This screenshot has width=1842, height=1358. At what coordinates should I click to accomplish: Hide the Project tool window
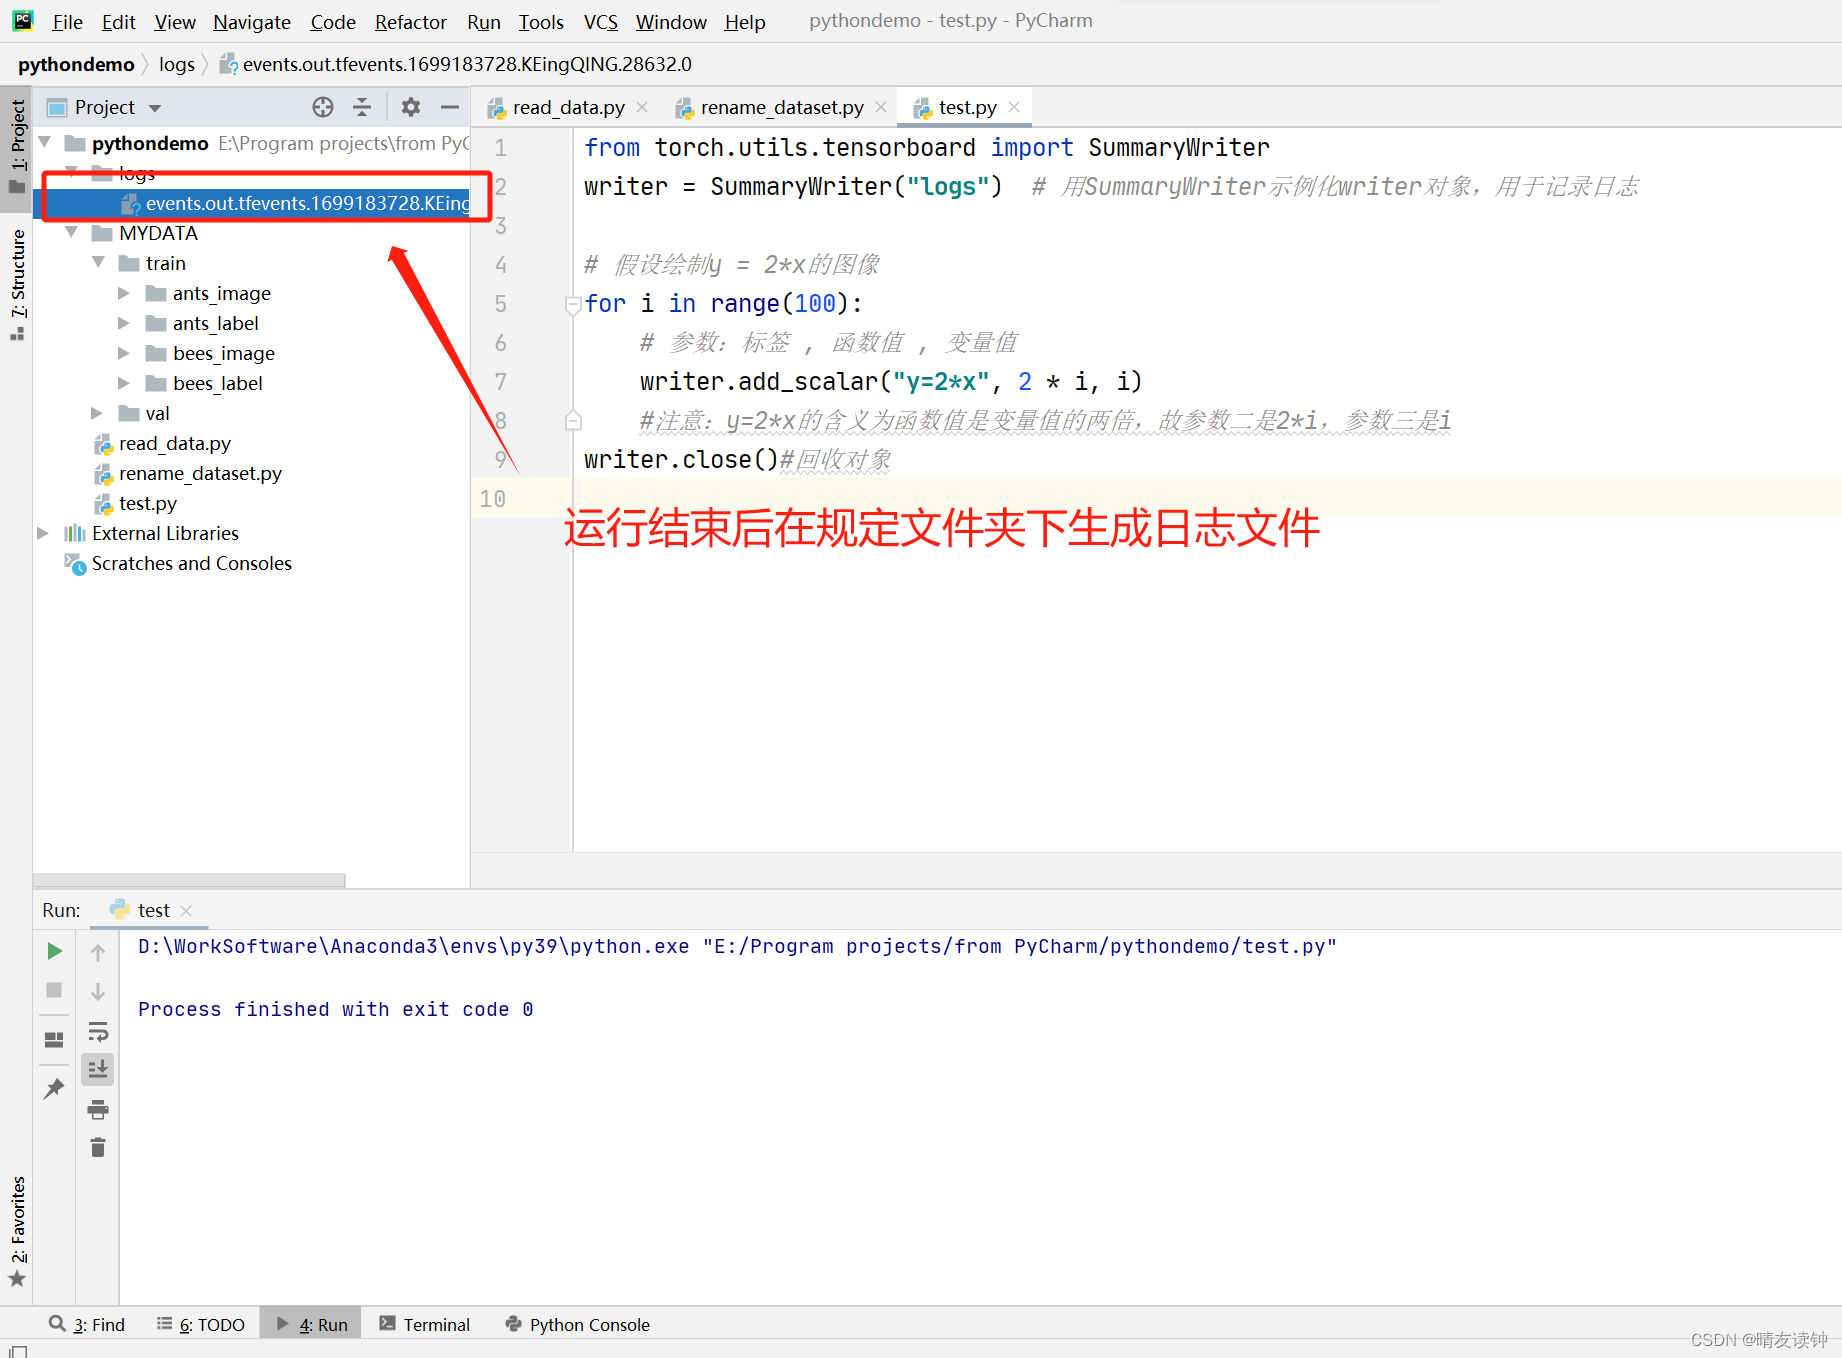(449, 107)
